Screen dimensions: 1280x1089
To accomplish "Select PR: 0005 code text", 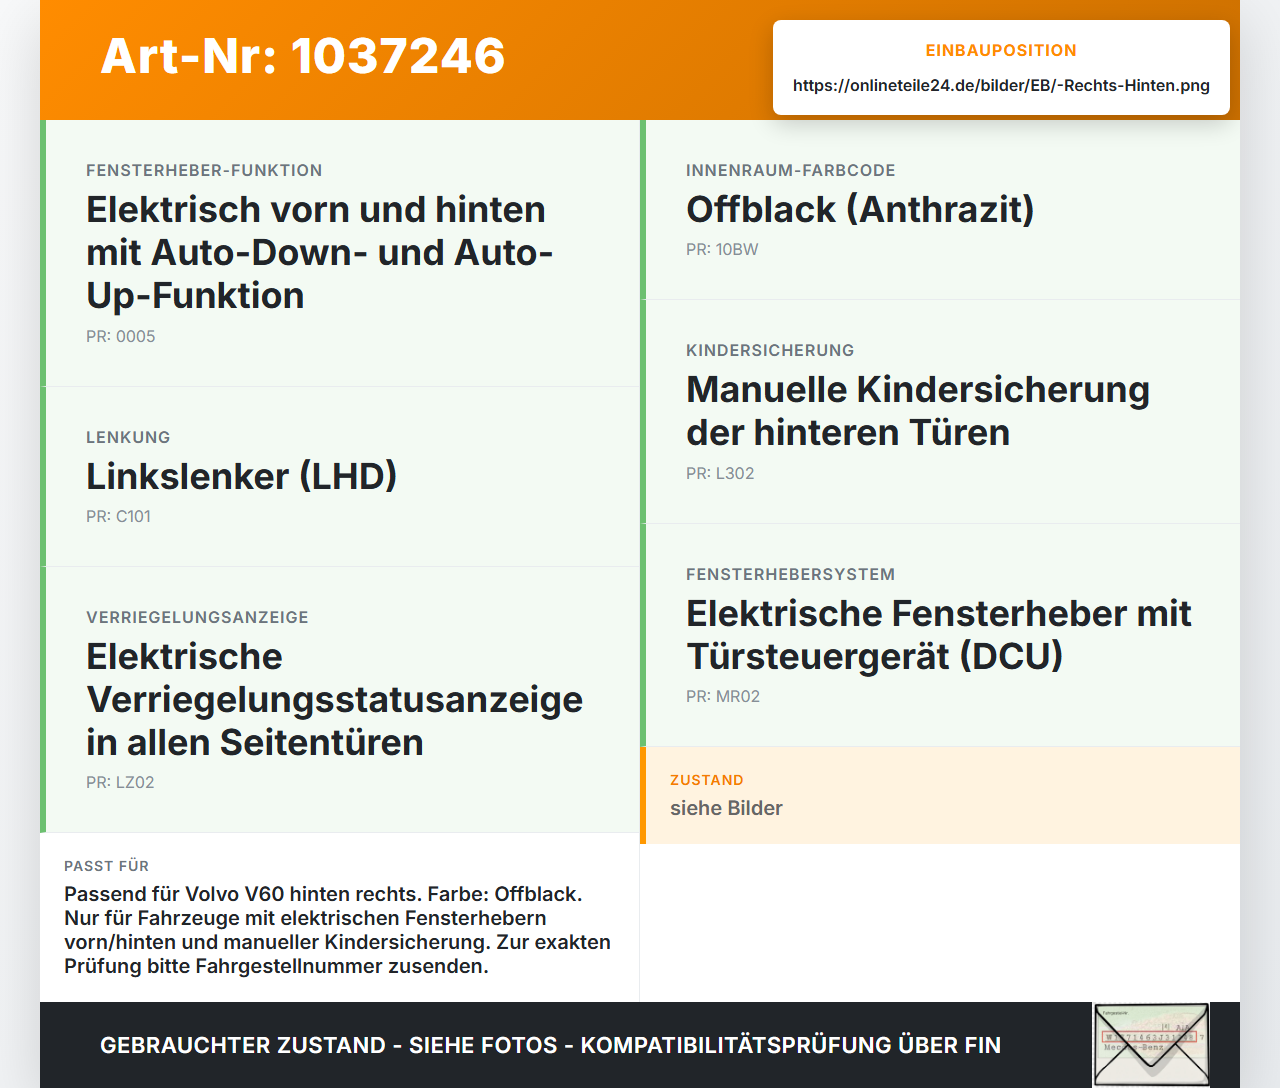I will [x=121, y=336].
